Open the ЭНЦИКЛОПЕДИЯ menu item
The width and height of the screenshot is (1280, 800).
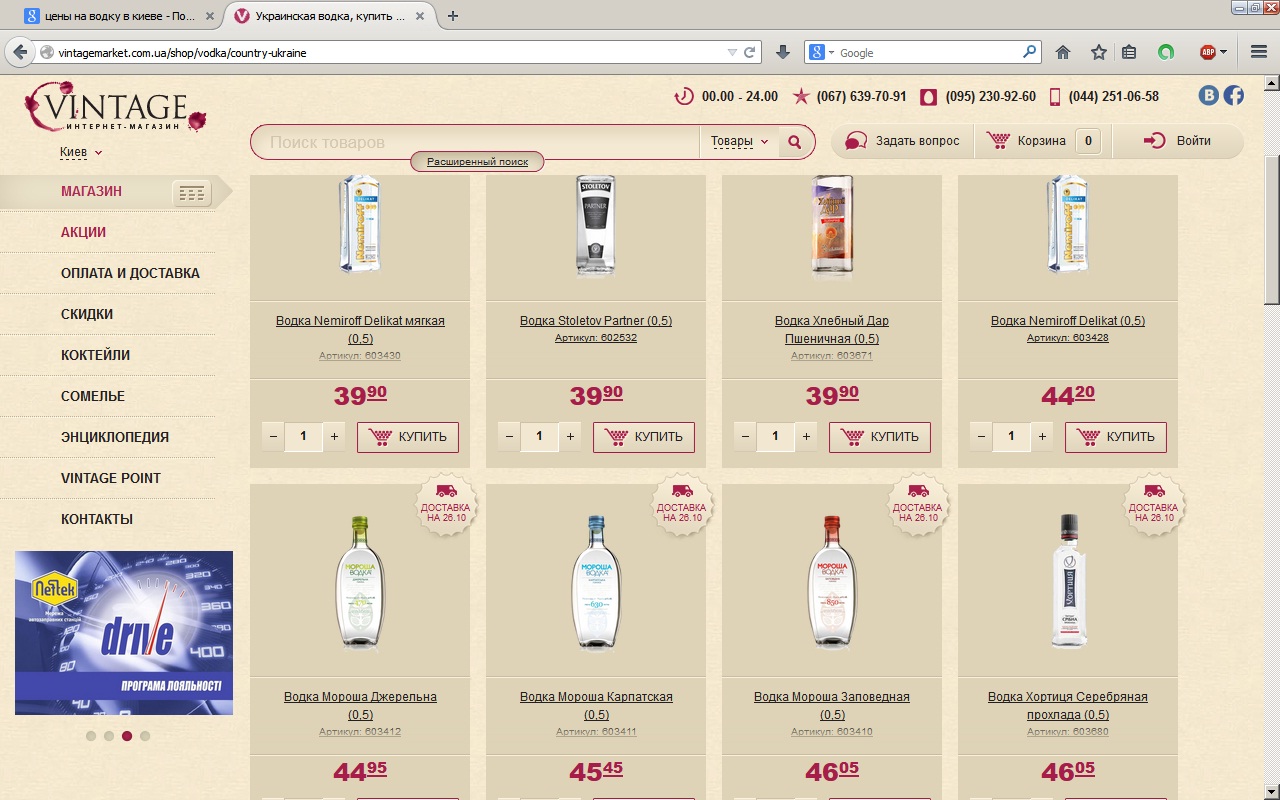coord(115,437)
